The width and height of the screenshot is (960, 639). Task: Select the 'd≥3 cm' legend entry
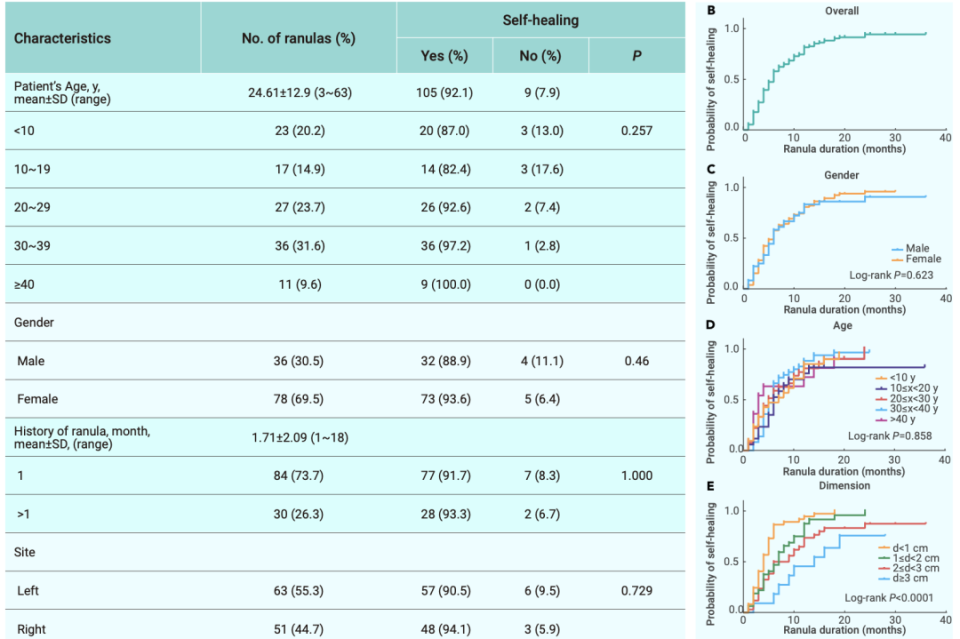coord(903,578)
